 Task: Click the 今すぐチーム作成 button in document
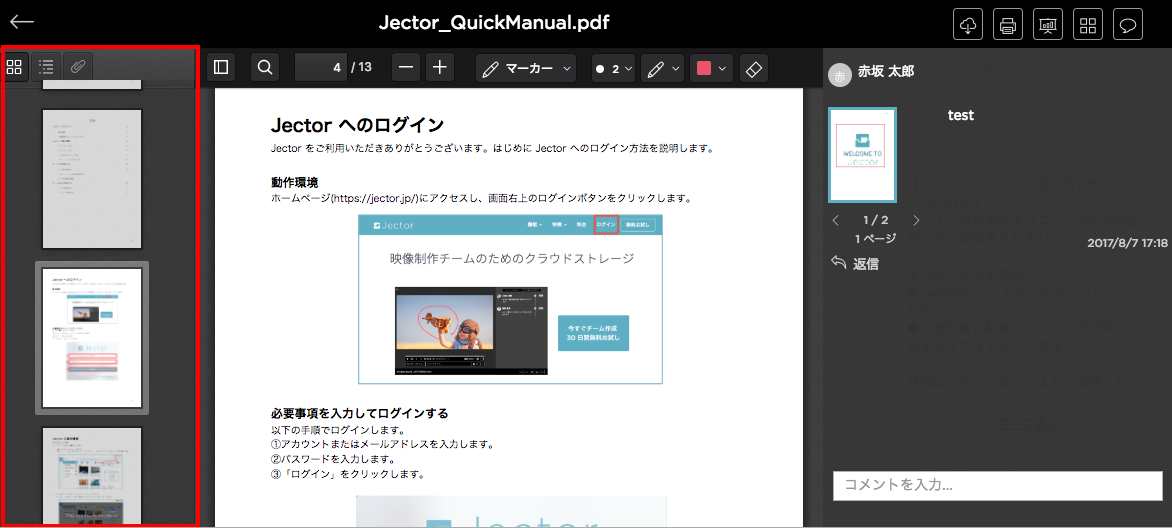593,333
